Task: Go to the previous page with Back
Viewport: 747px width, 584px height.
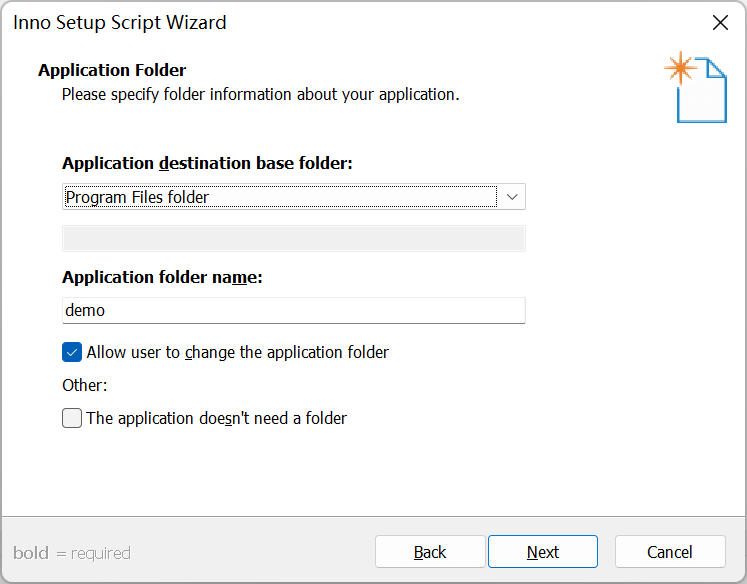Action: (430, 552)
